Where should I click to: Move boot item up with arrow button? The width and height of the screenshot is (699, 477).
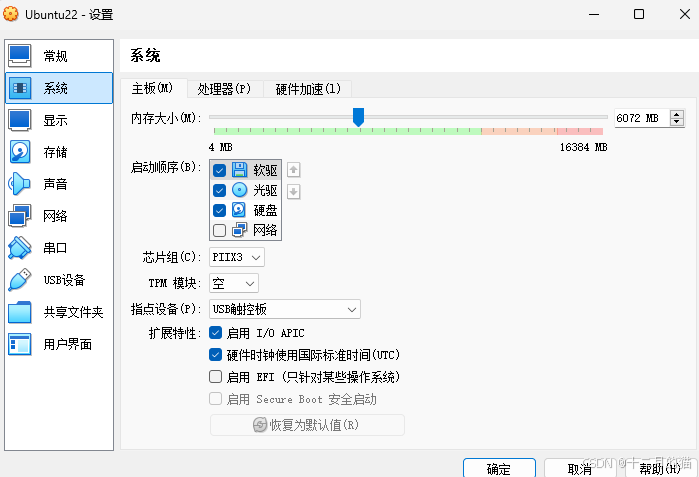pos(293,170)
